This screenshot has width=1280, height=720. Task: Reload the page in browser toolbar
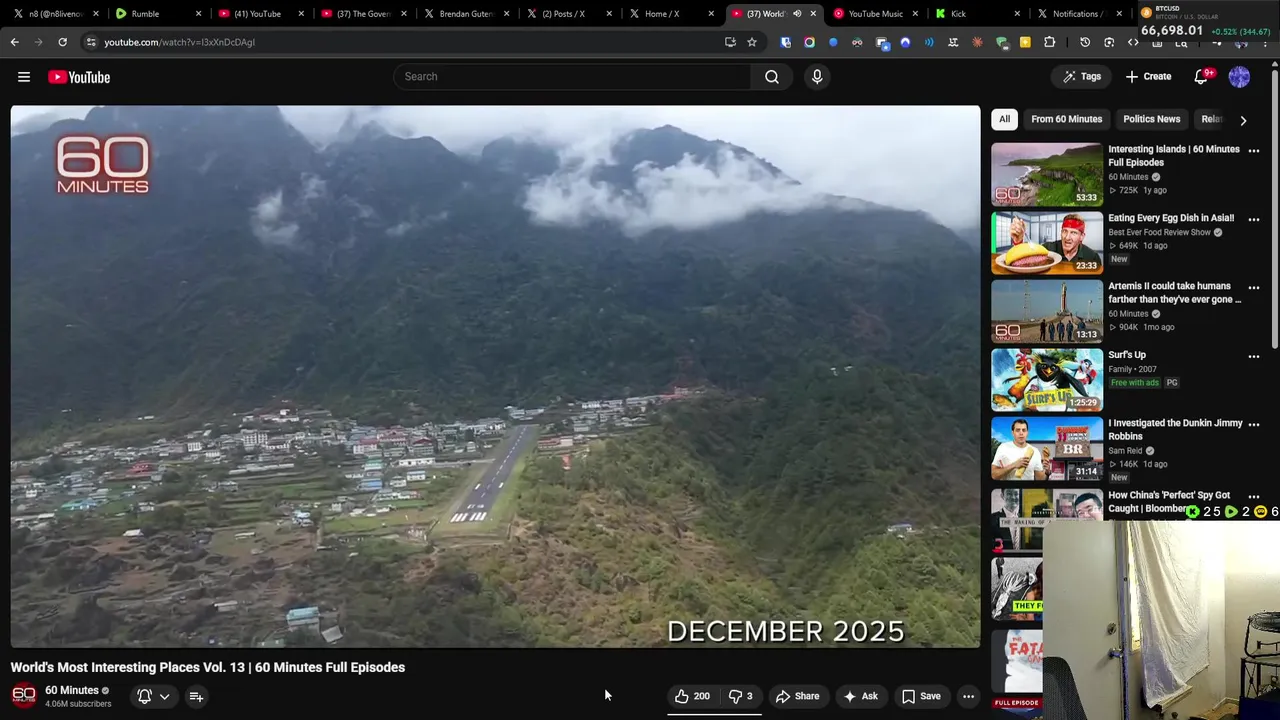coord(62,42)
